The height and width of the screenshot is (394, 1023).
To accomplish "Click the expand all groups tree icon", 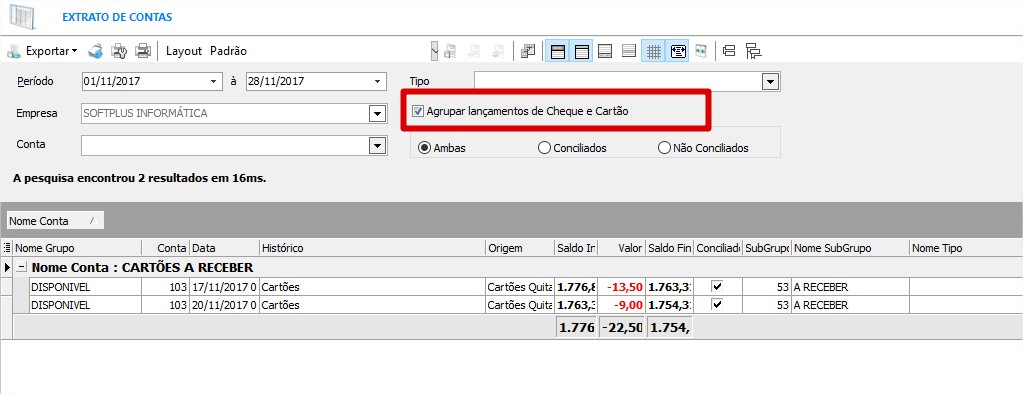I will click(754, 51).
